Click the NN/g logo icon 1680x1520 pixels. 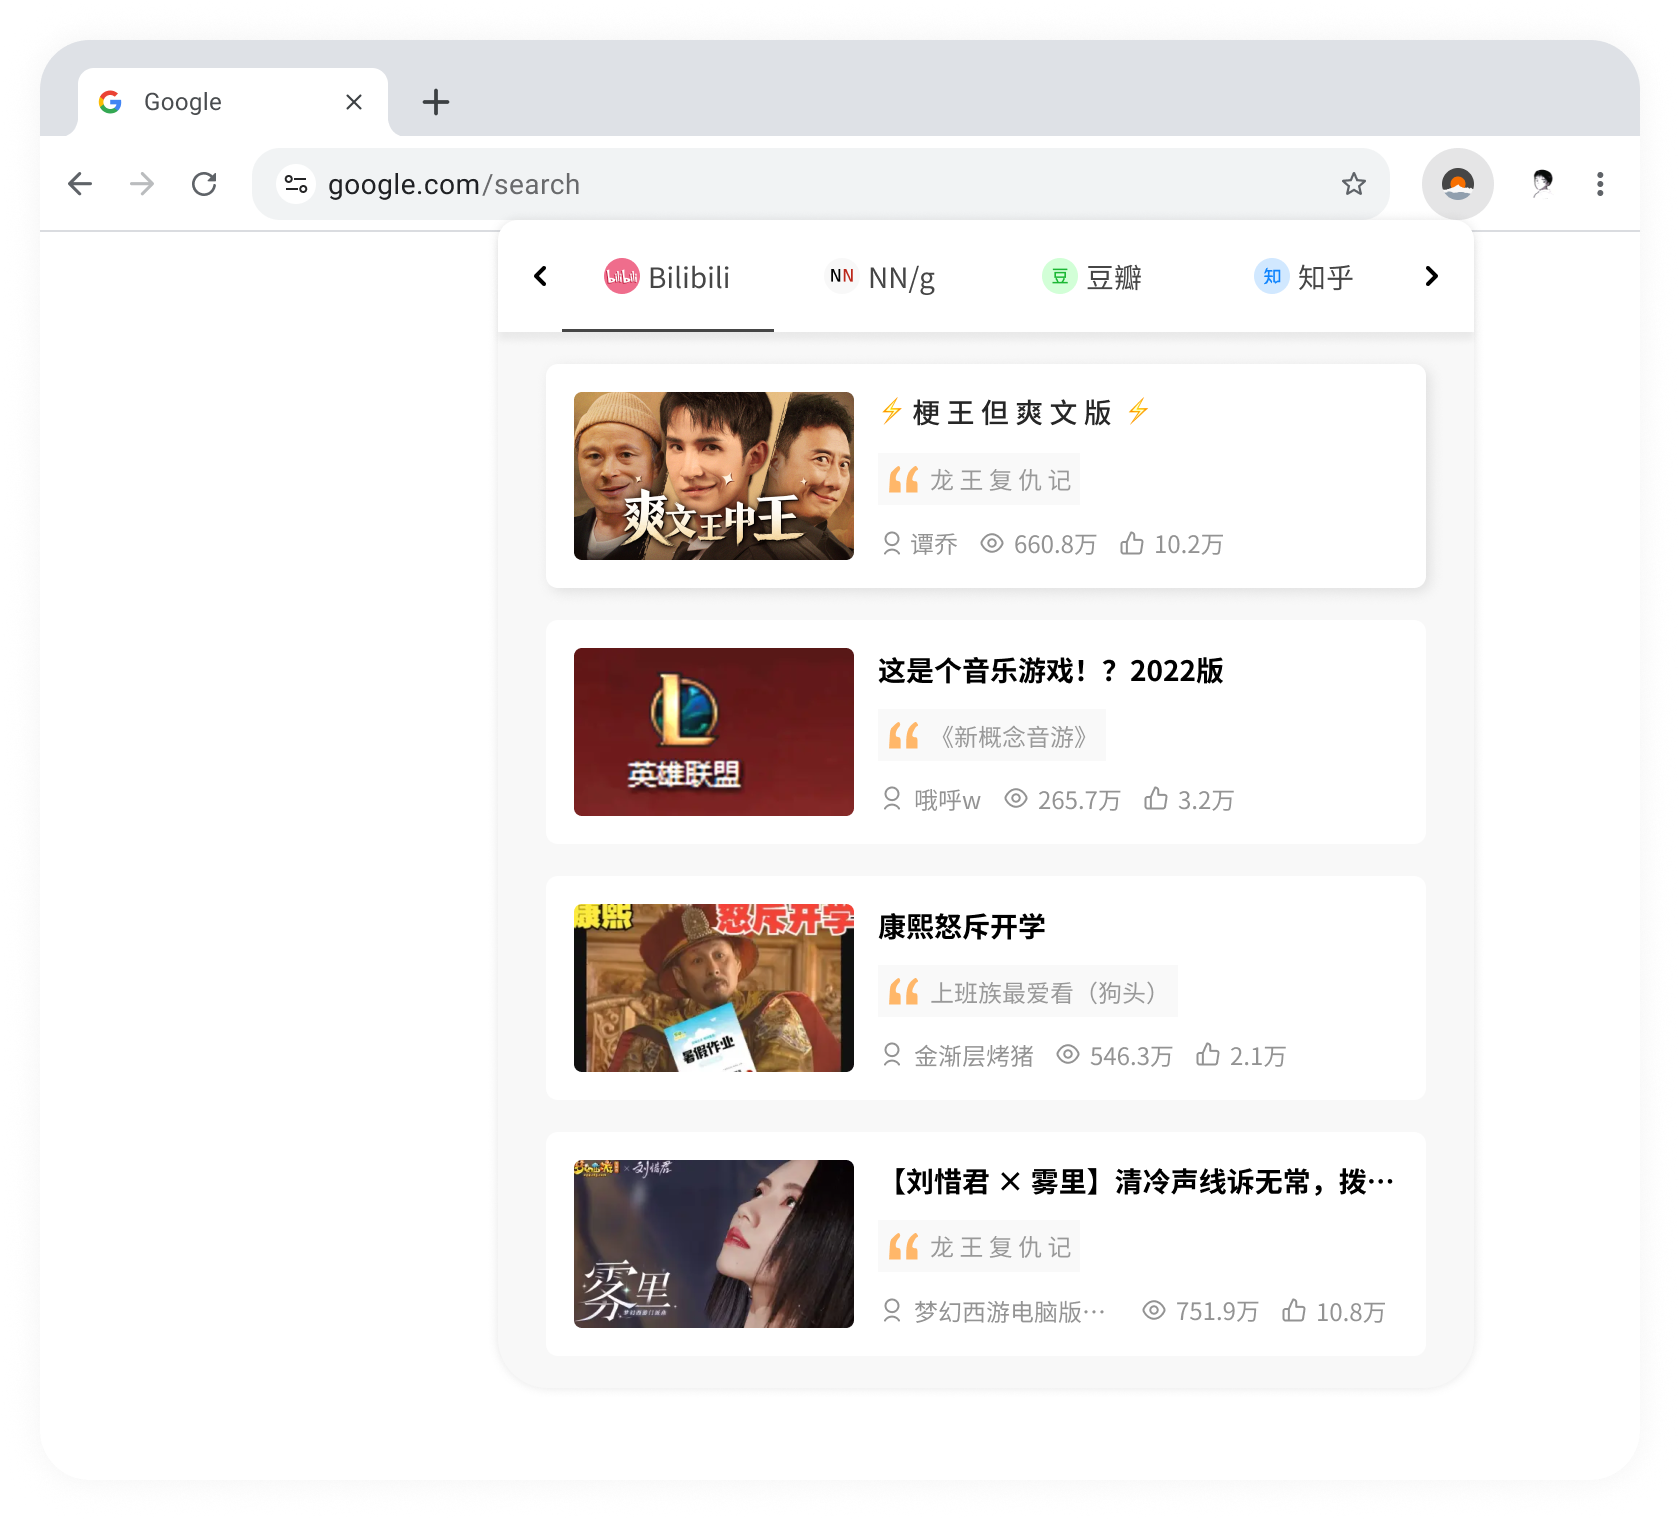coord(842,277)
